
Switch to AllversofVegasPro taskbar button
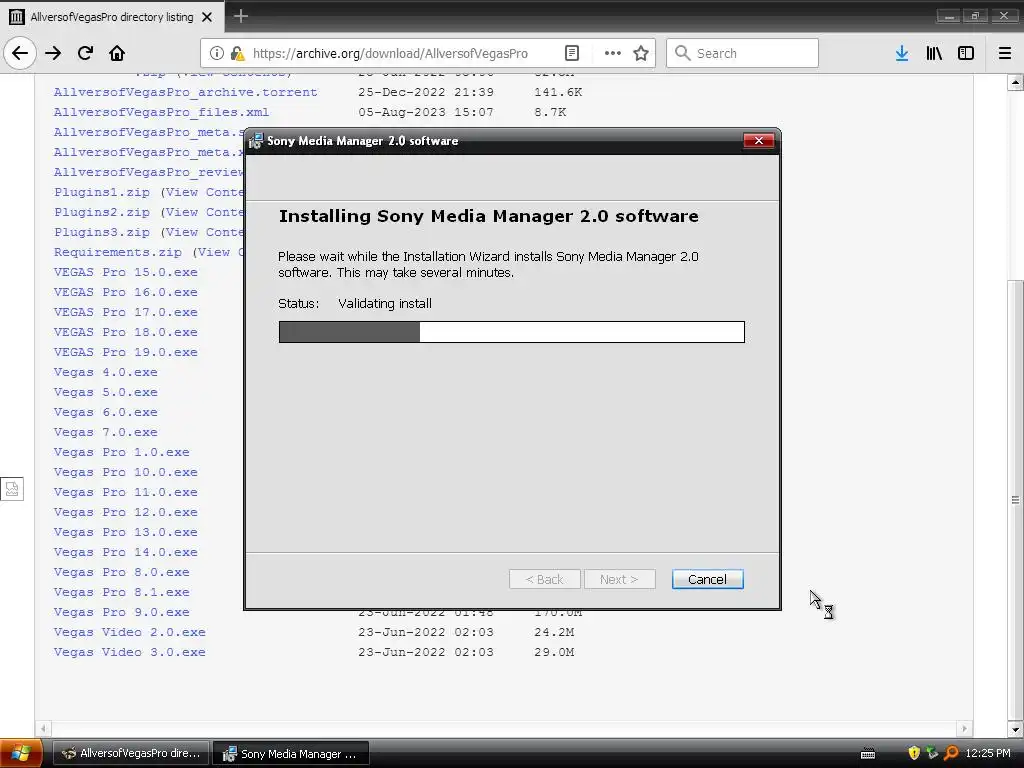(131, 753)
